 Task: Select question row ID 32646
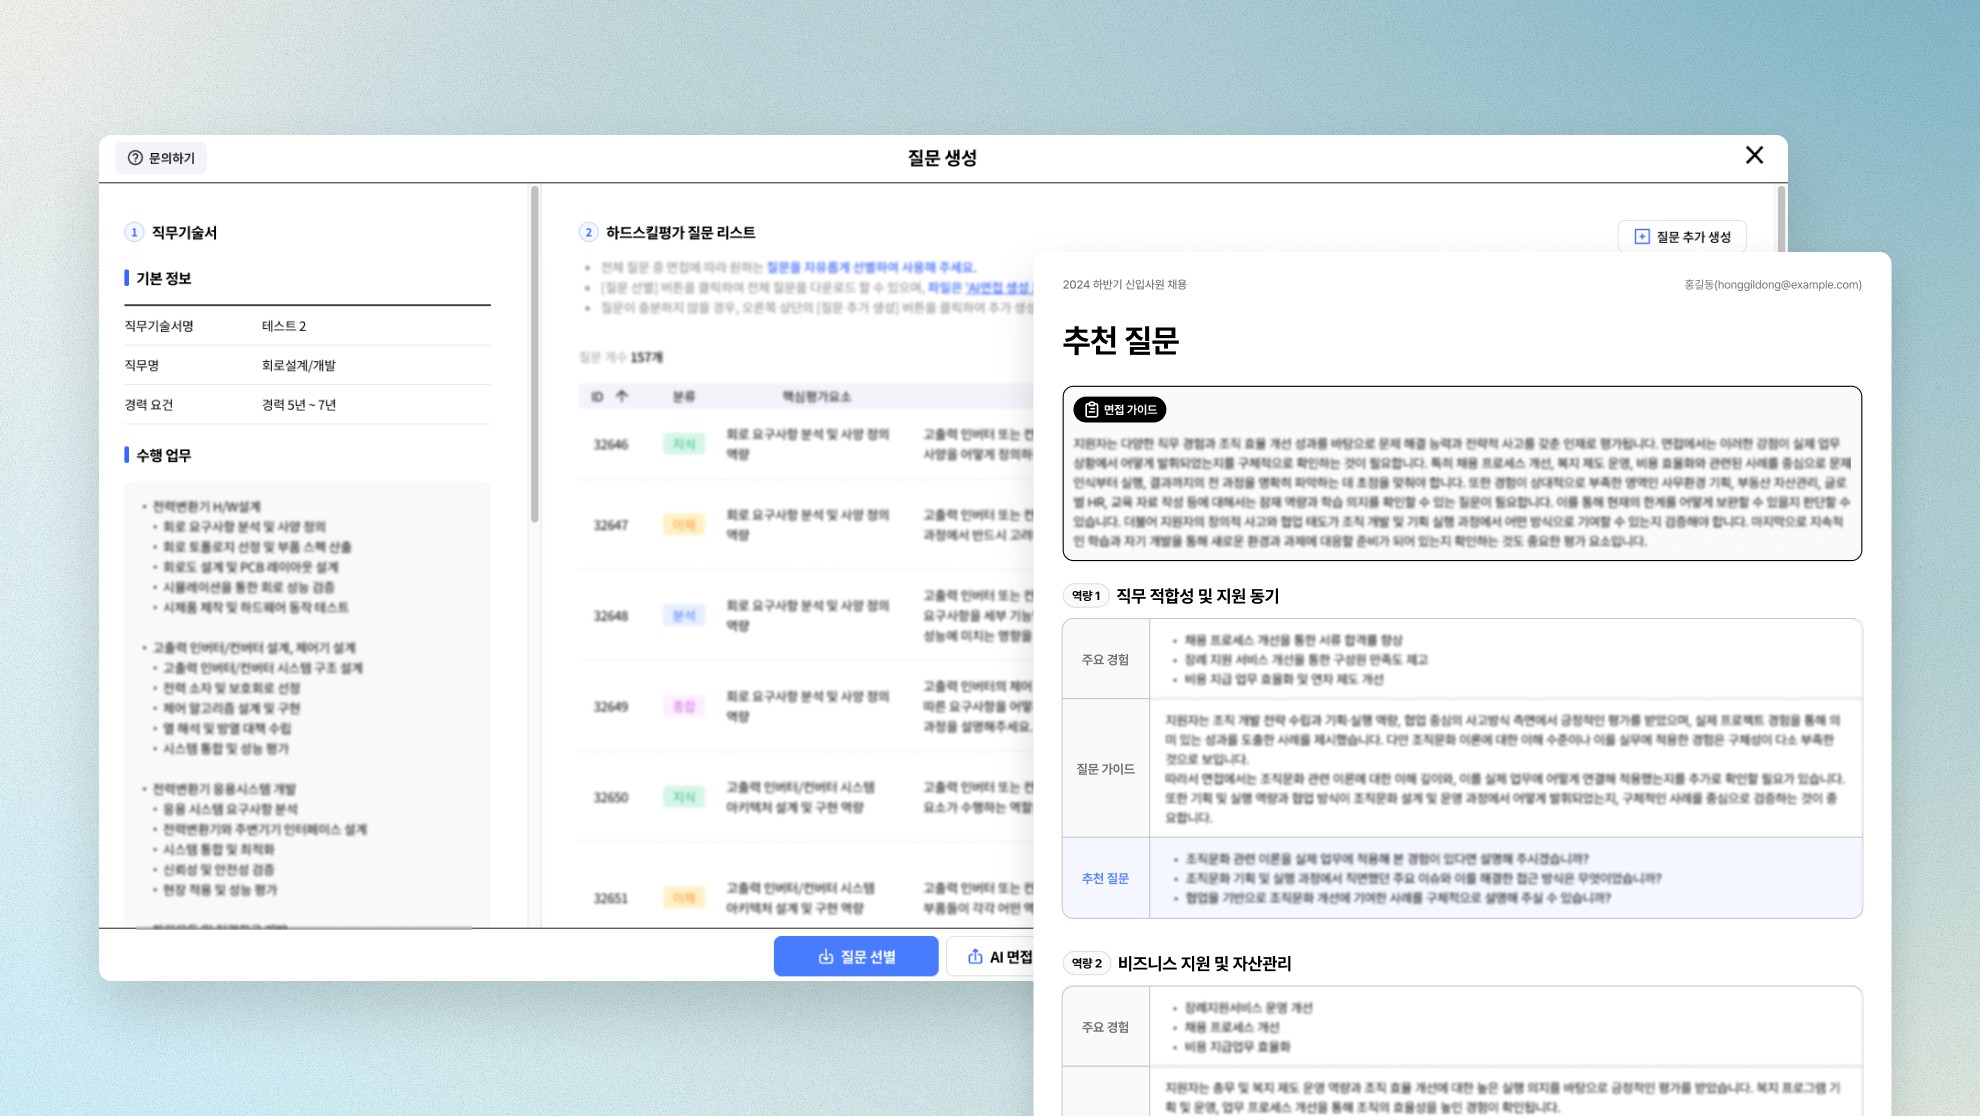point(611,444)
